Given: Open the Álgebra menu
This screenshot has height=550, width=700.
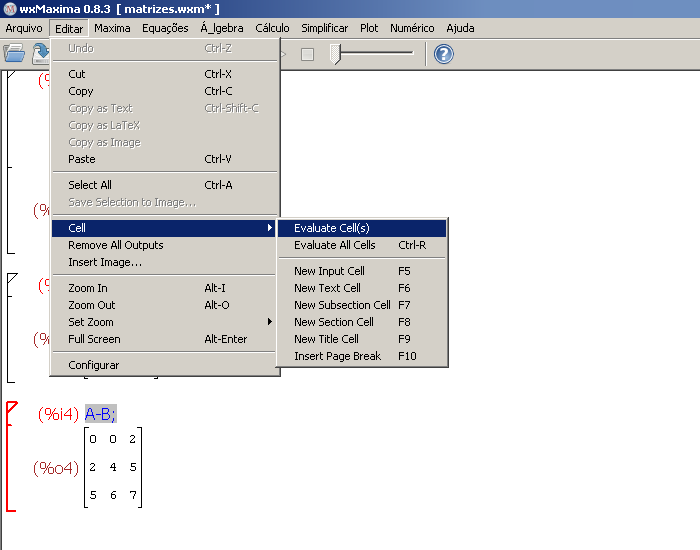Looking at the screenshot, I should (222, 28).
